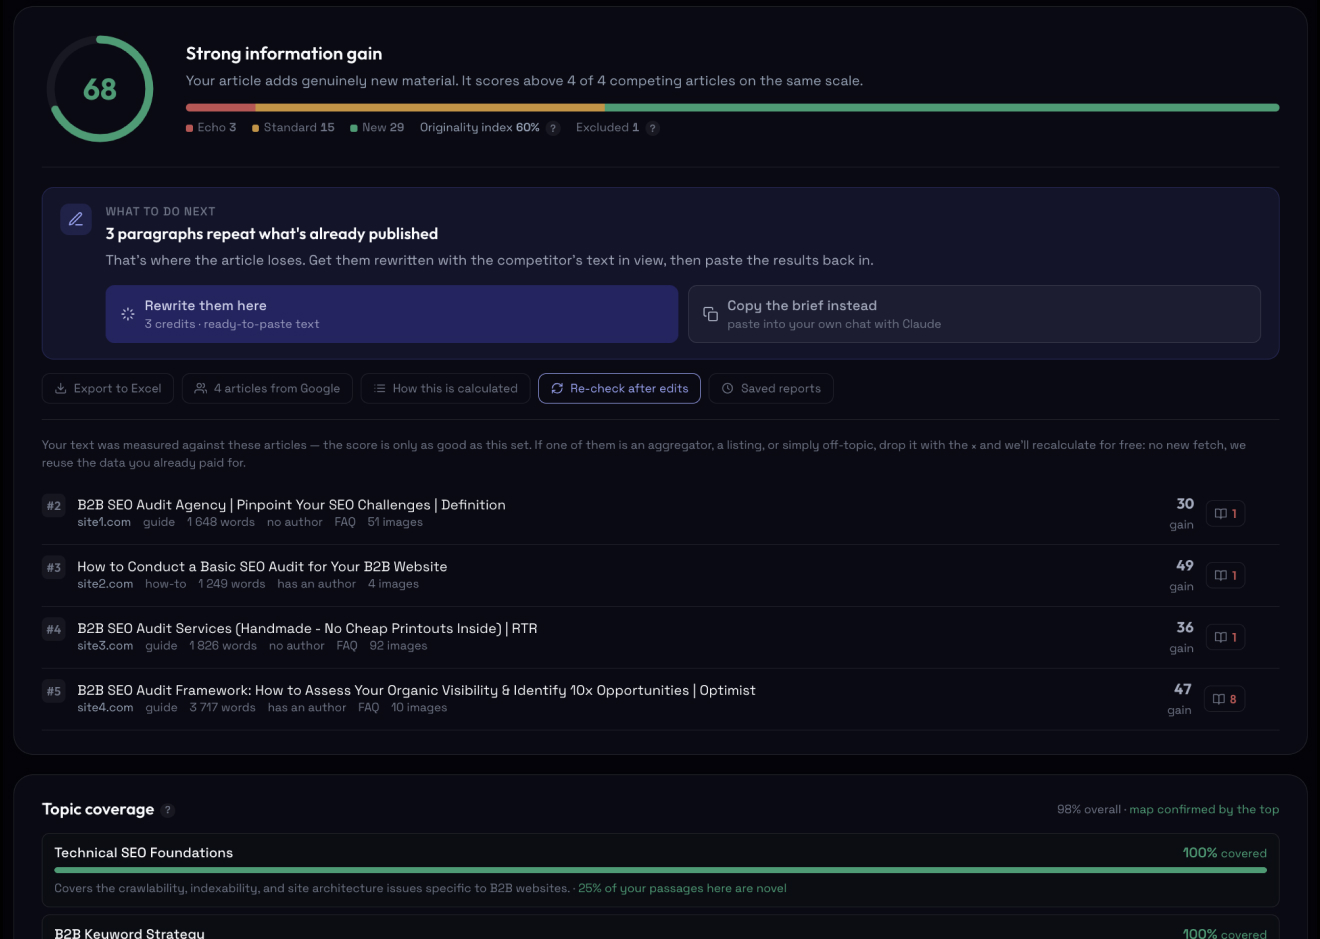Image resolution: width=1320 pixels, height=939 pixels.
Task: Click the 98% overall text
Action: (x=1089, y=810)
